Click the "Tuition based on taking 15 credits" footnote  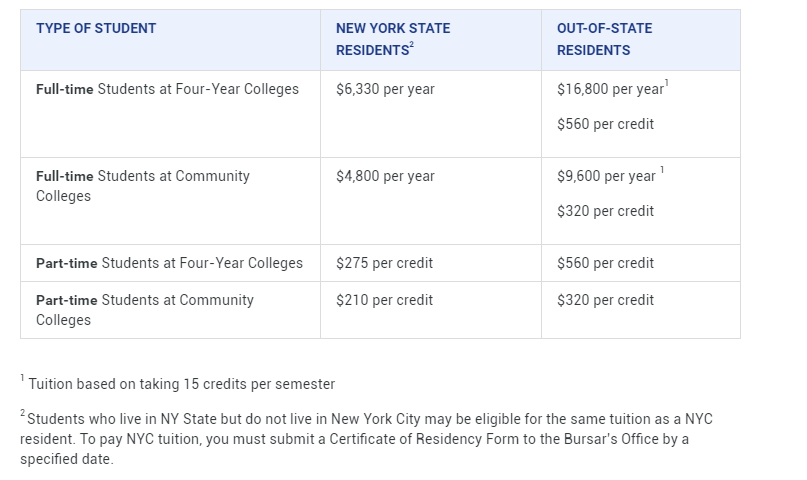click(182, 384)
